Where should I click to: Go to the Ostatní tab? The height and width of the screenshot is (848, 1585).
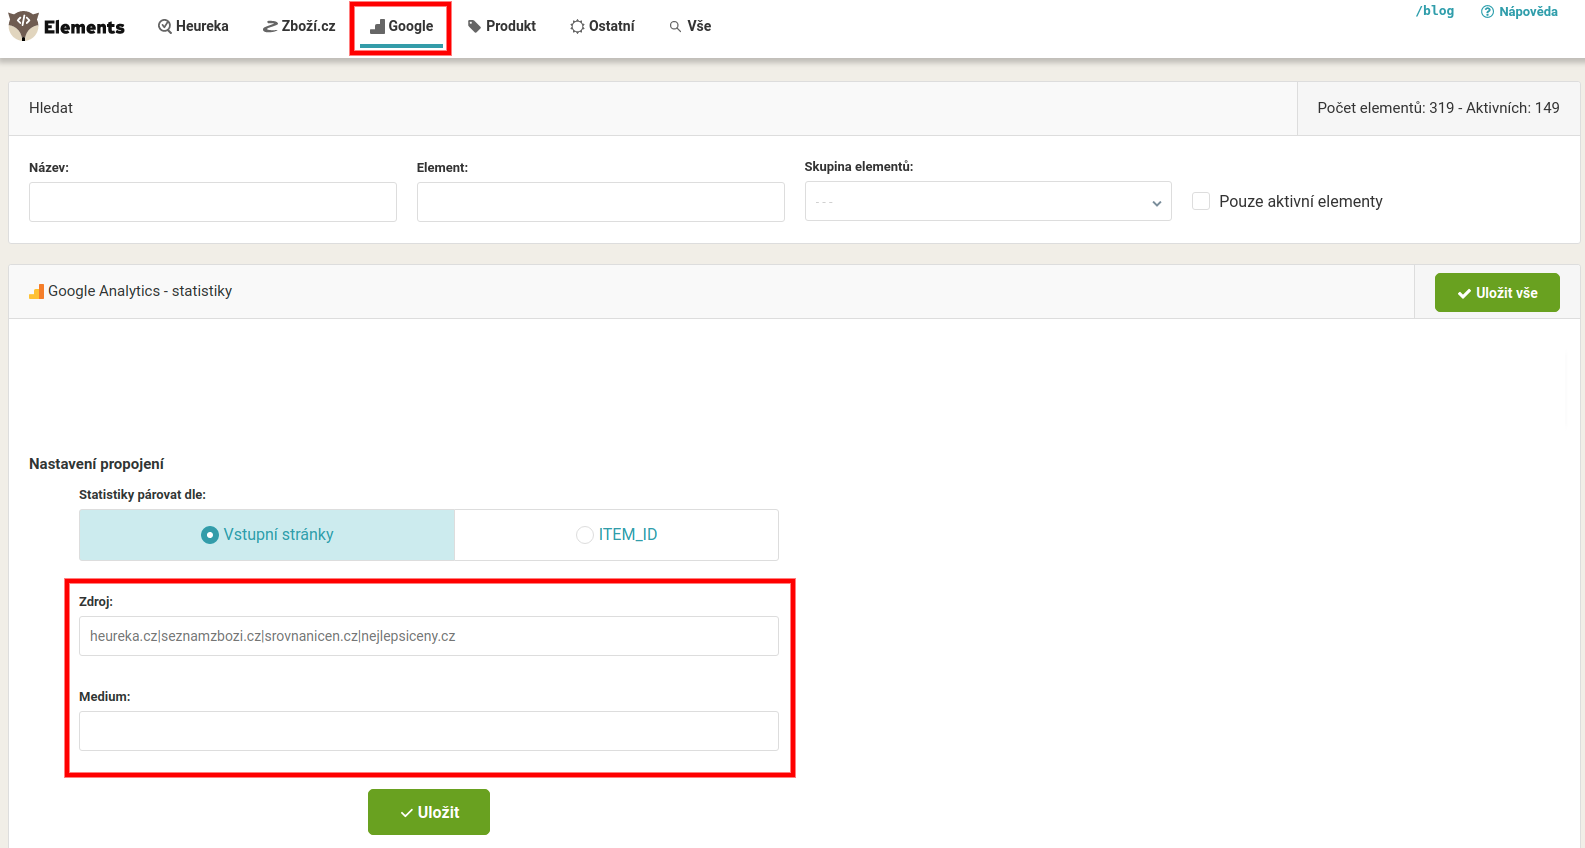pyautogui.click(x=603, y=26)
